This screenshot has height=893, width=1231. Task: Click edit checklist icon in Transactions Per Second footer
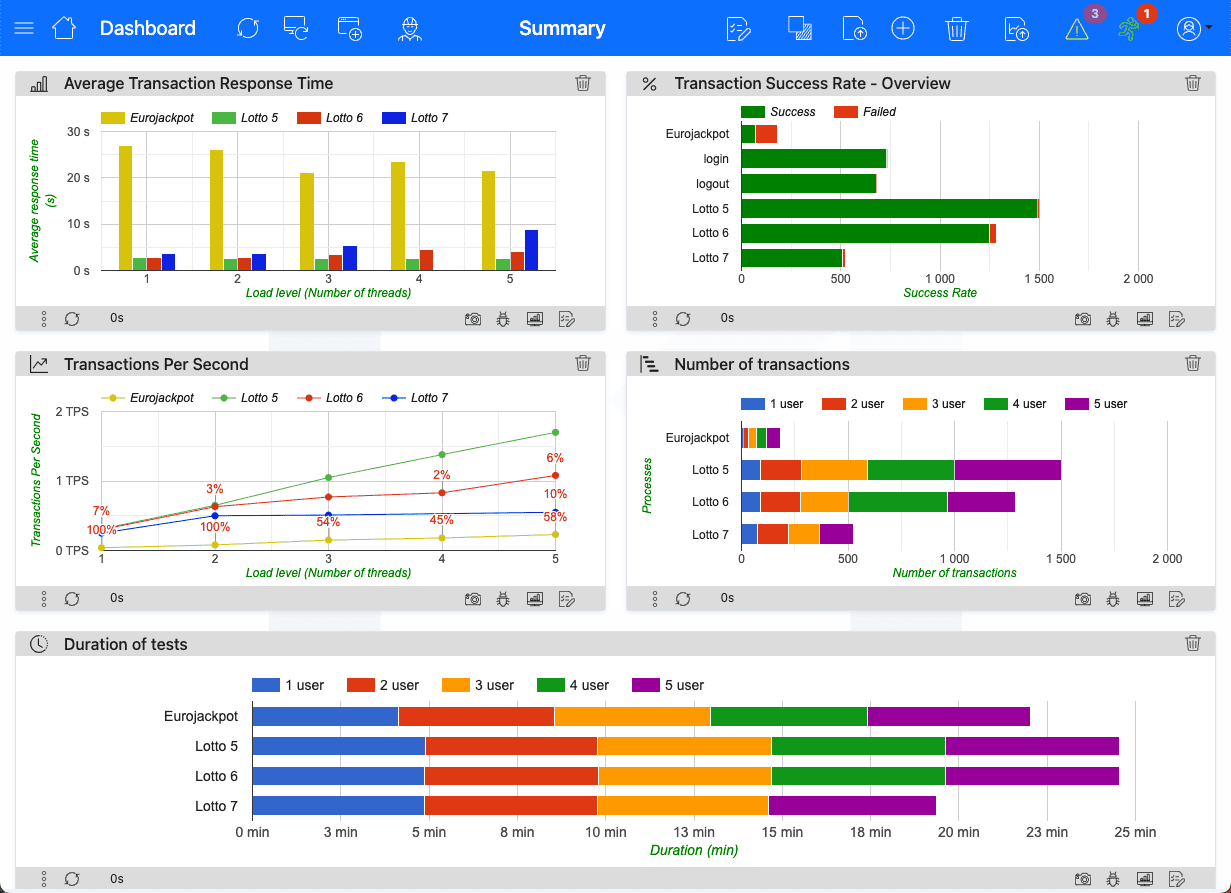[566, 599]
